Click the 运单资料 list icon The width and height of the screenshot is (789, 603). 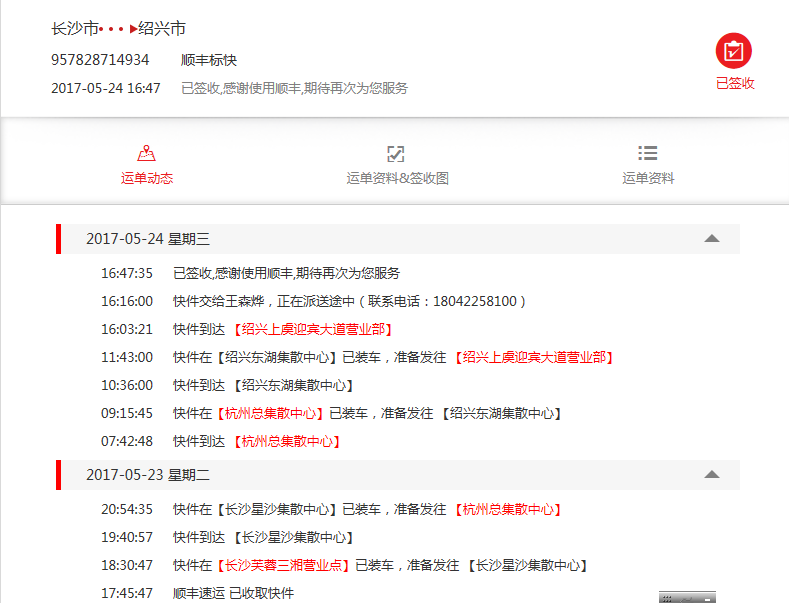[x=648, y=153]
